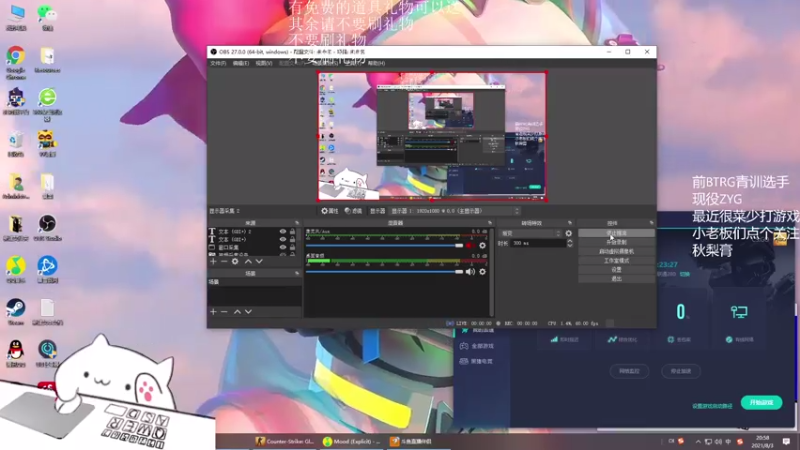Open the 渐变 transition type dropdown
800x450 pixels.
(531, 233)
